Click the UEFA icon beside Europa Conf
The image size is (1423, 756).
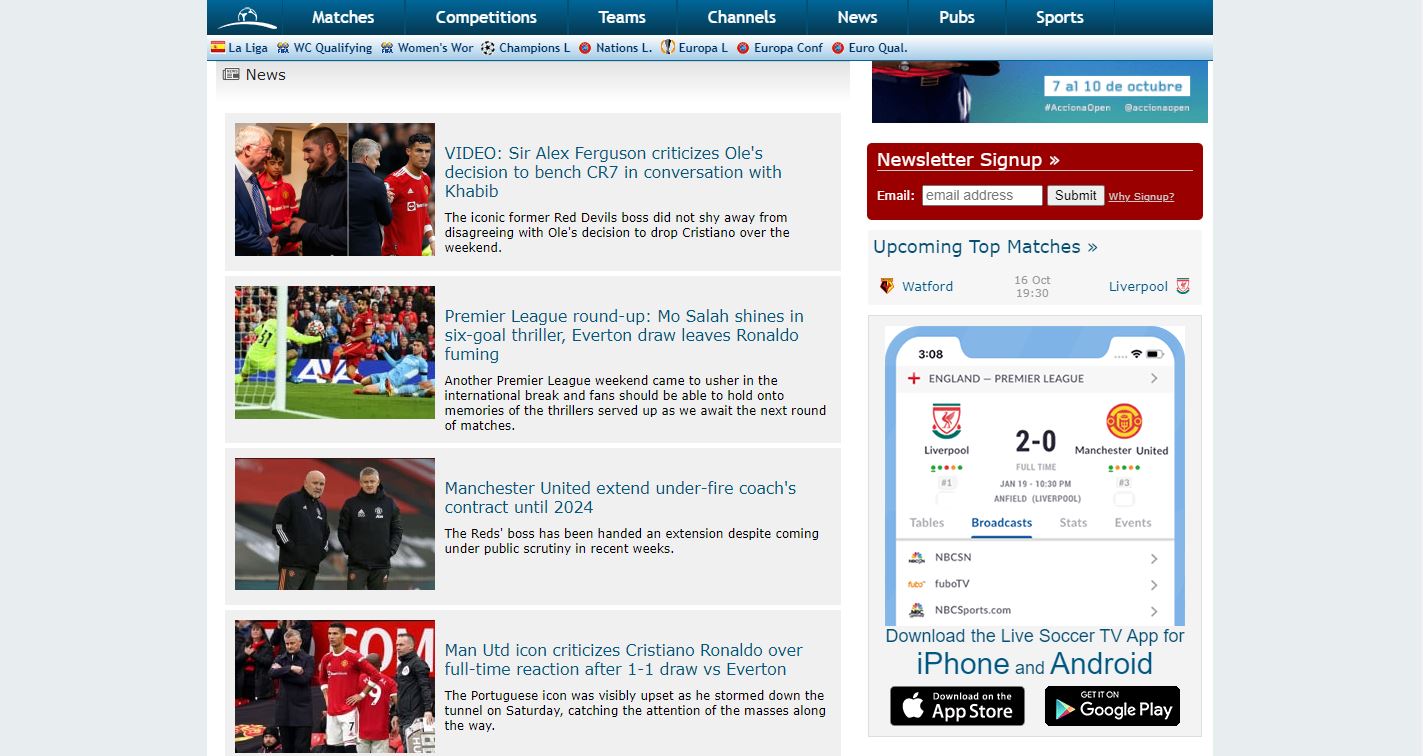pos(743,48)
